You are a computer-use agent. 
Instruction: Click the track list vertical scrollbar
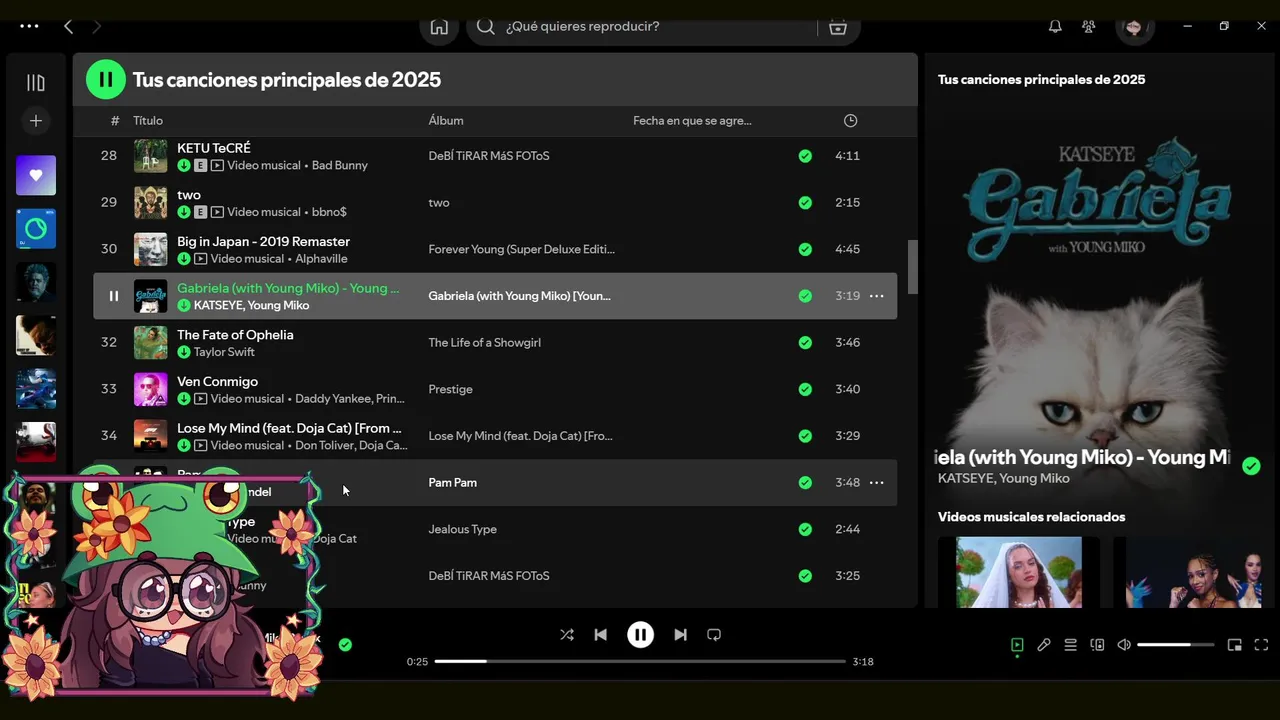point(913,266)
